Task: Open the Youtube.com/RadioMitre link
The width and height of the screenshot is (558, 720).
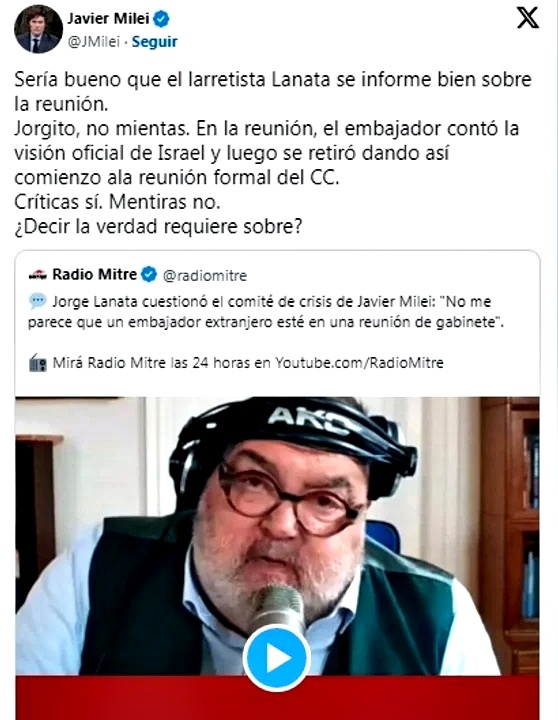Action: point(359,363)
